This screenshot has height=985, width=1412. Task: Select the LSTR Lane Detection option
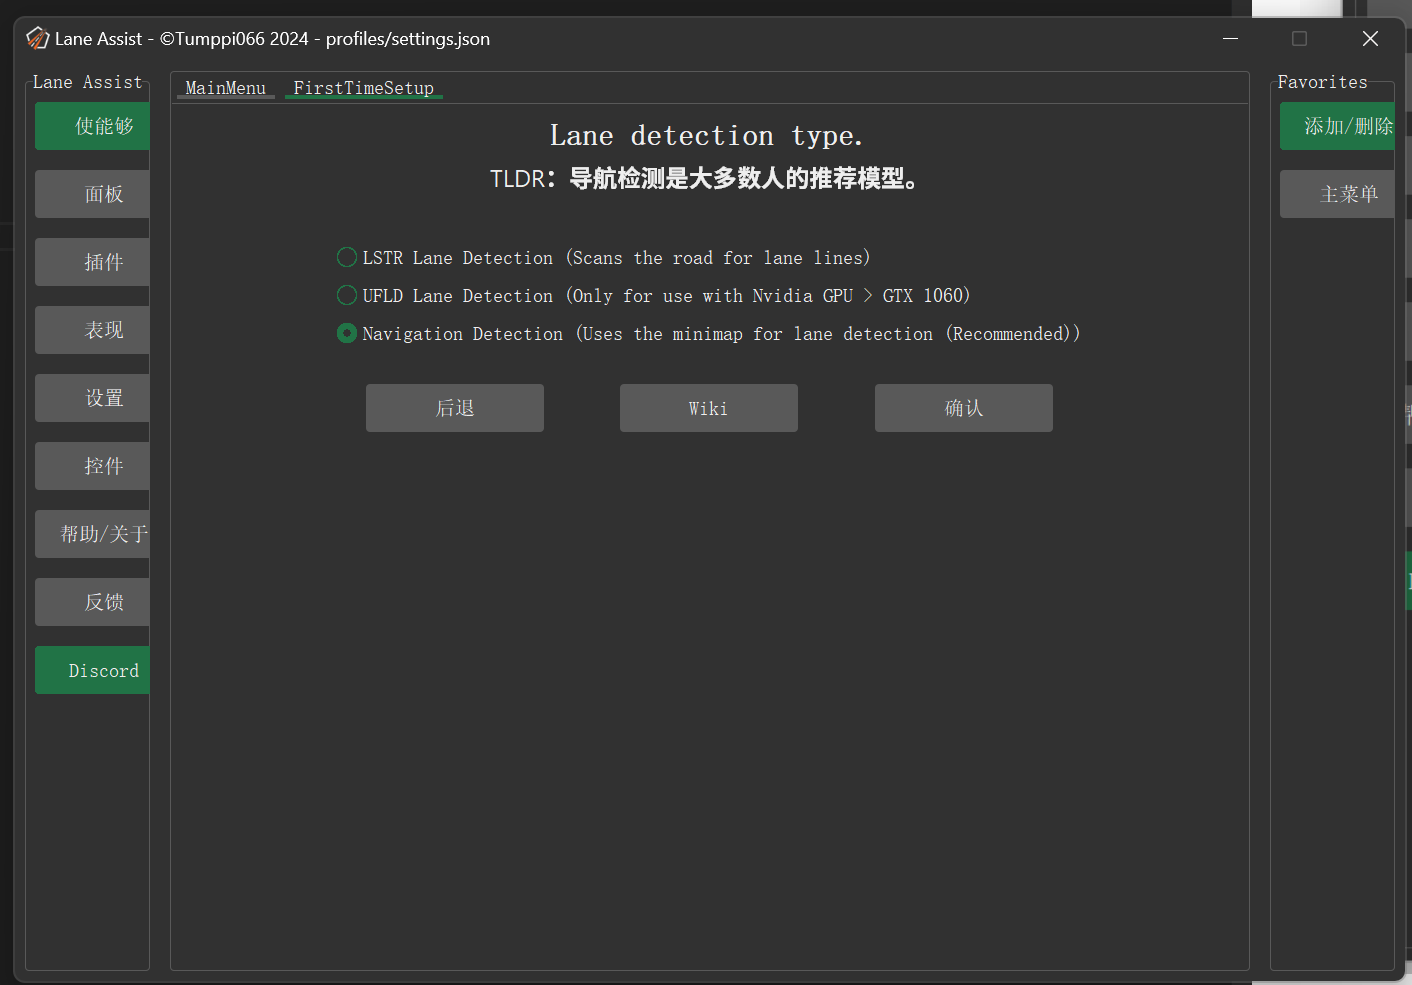click(346, 257)
